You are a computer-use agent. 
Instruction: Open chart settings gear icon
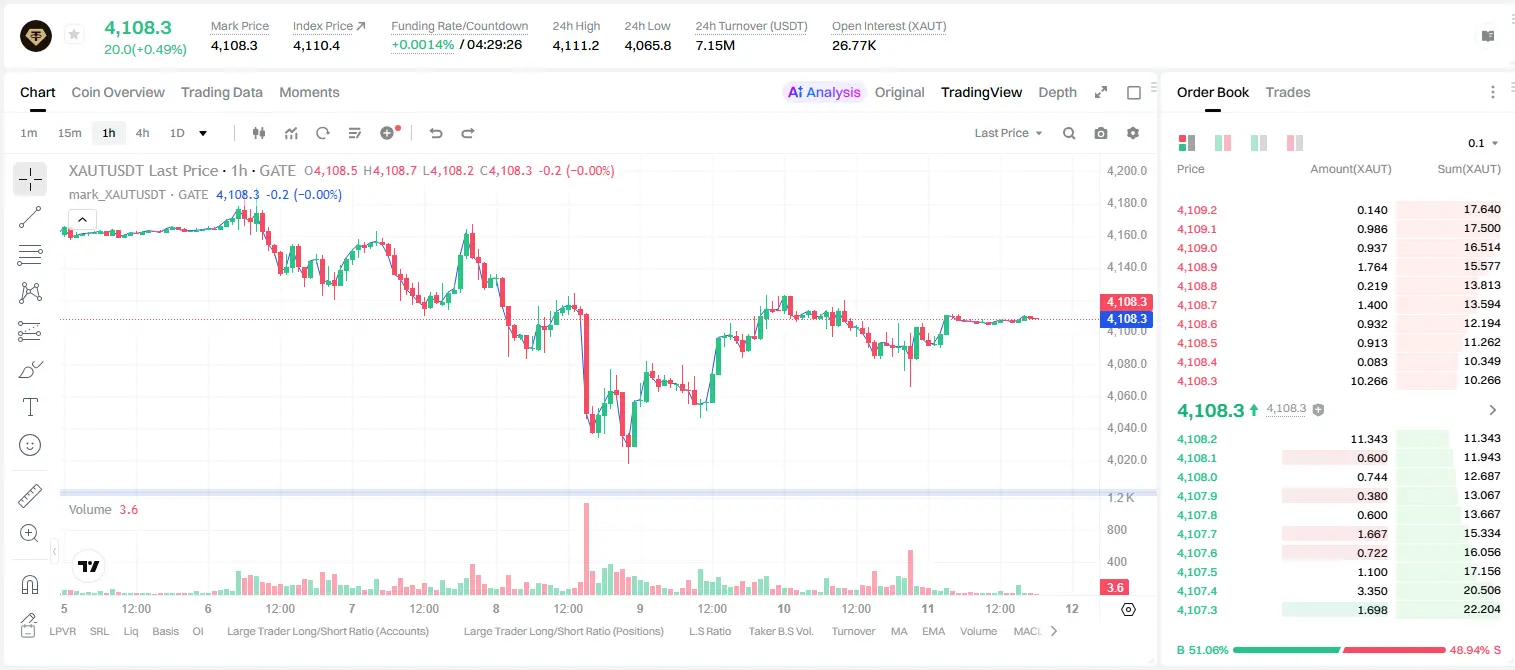1133,133
